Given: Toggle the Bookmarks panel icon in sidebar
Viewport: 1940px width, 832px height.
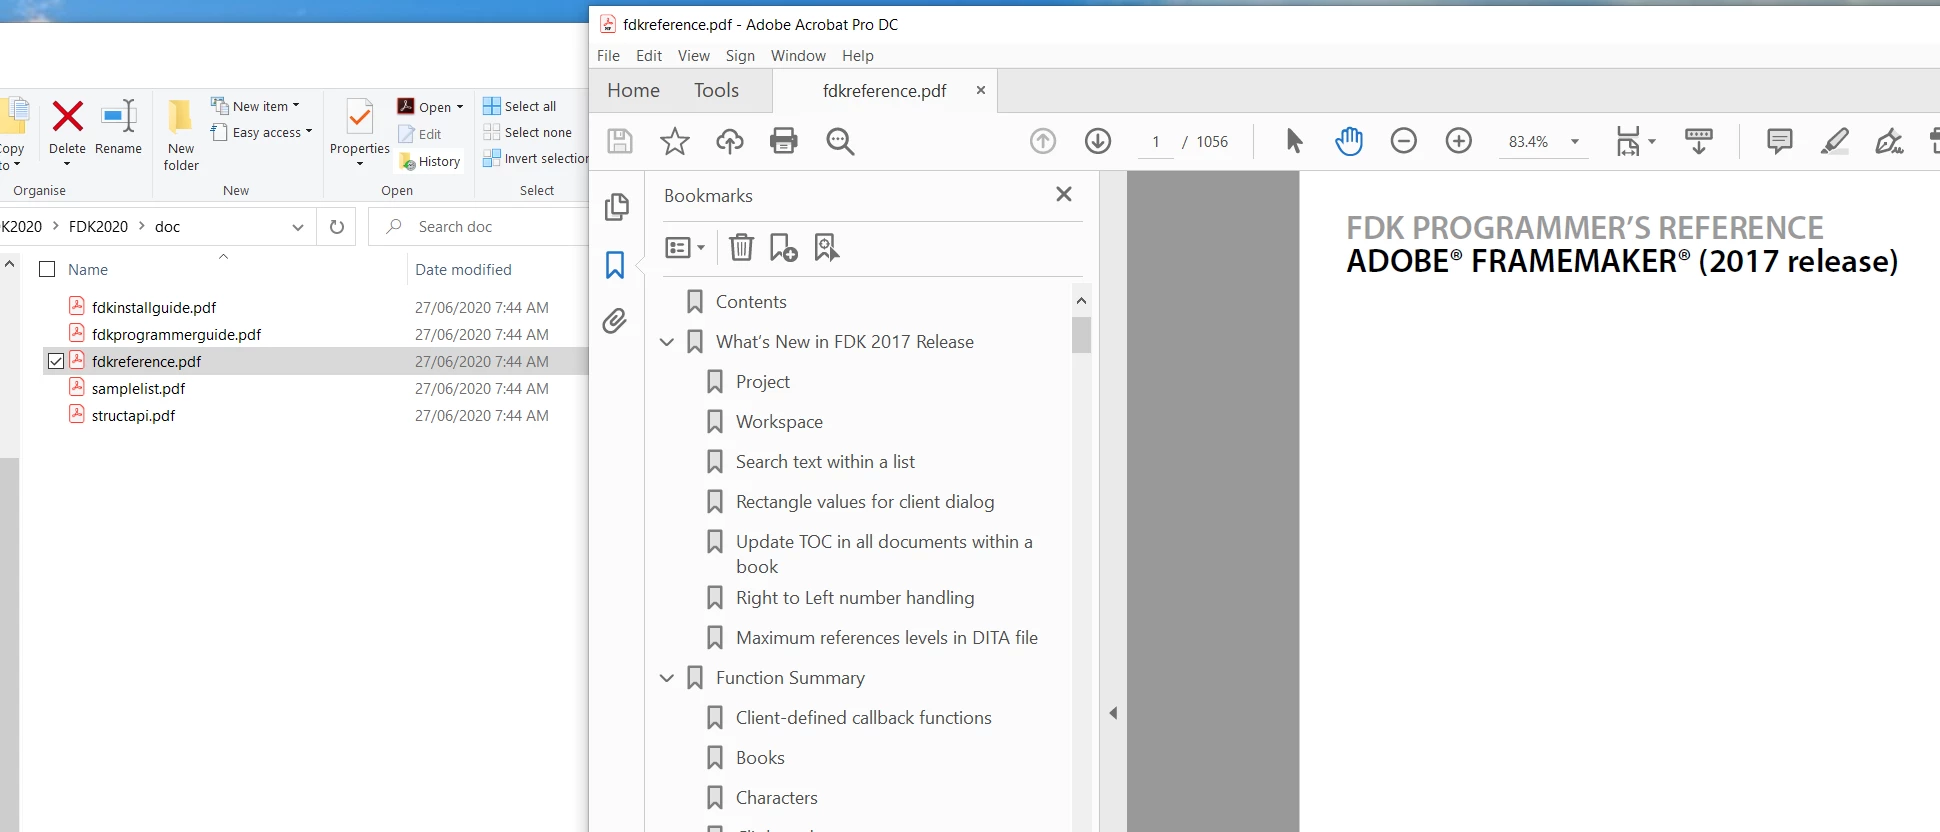Looking at the screenshot, I should pos(615,265).
